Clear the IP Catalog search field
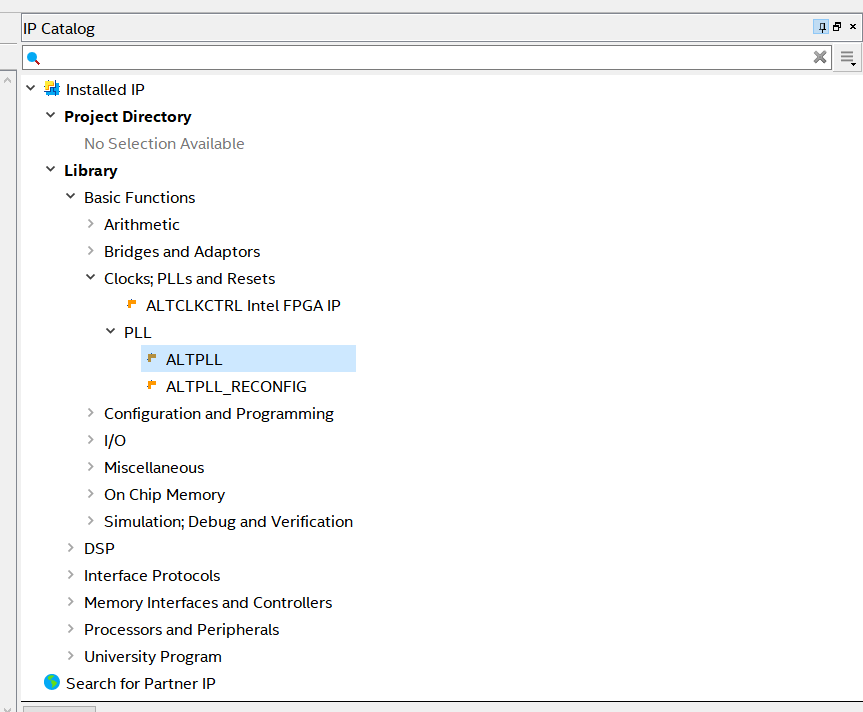The height and width of the screenshot is (712, 863). pos(820,57)
